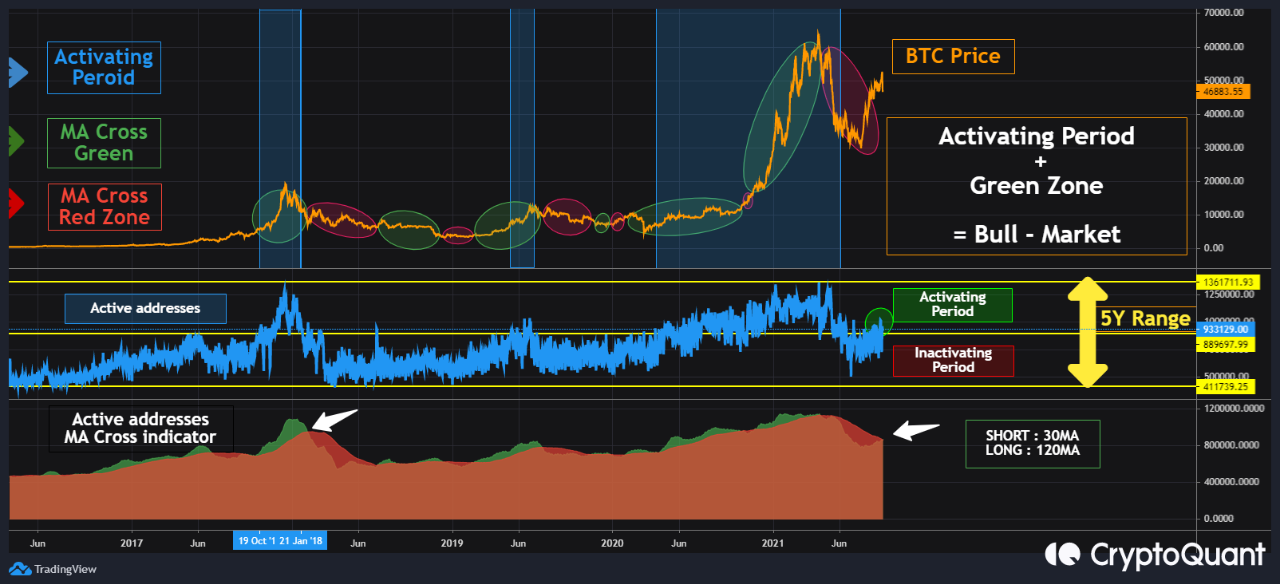Click the red Inactivating Period label

pyautogui.click(x=953, y=360)
